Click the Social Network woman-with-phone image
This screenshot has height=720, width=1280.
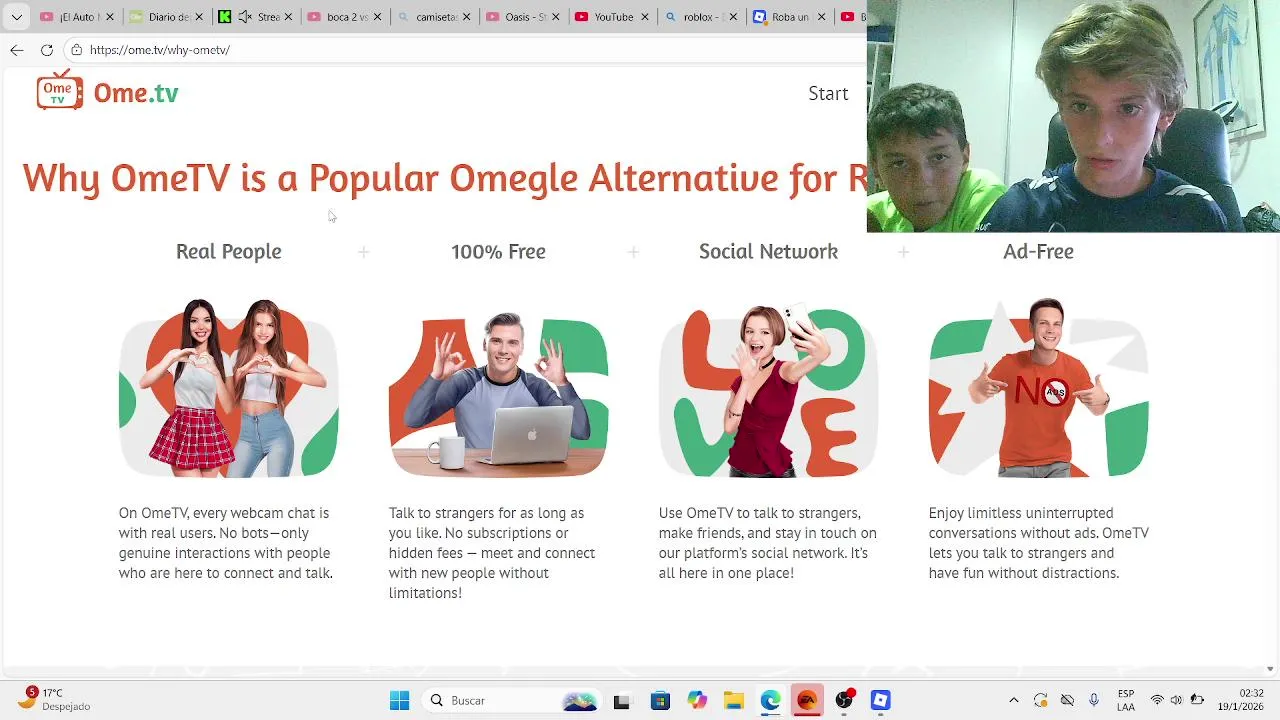(768, 390)
